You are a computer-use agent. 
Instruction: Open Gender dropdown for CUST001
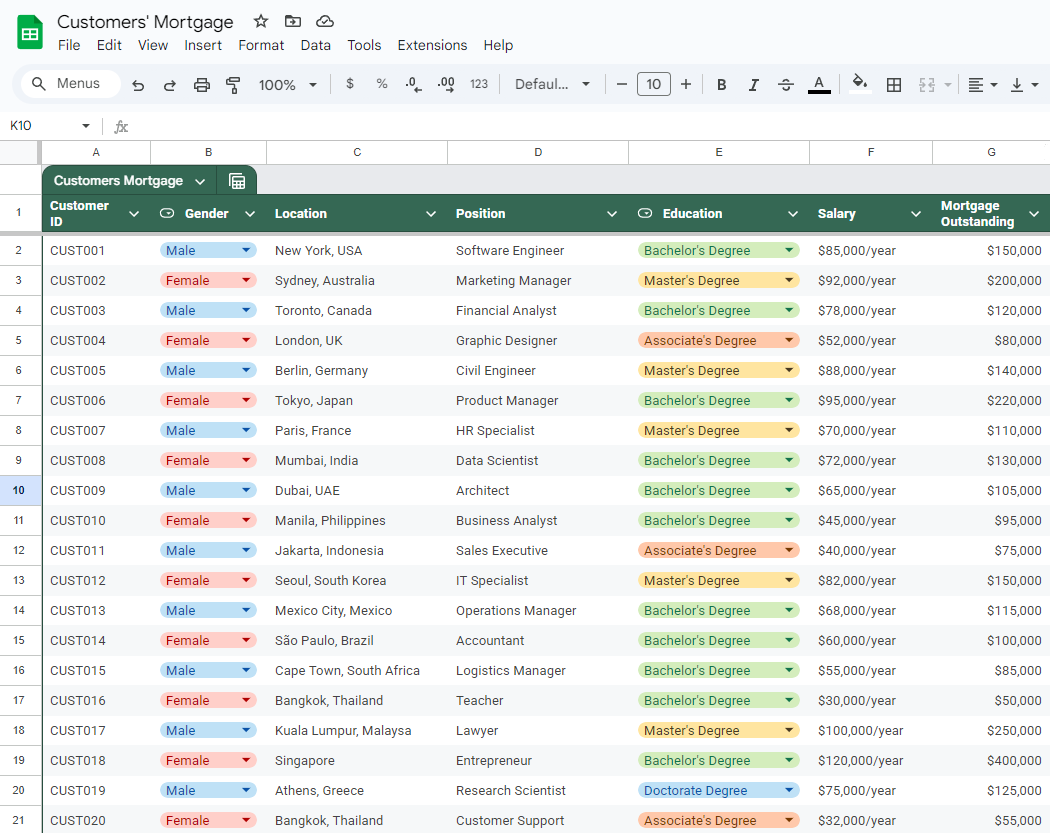(246, 250)
